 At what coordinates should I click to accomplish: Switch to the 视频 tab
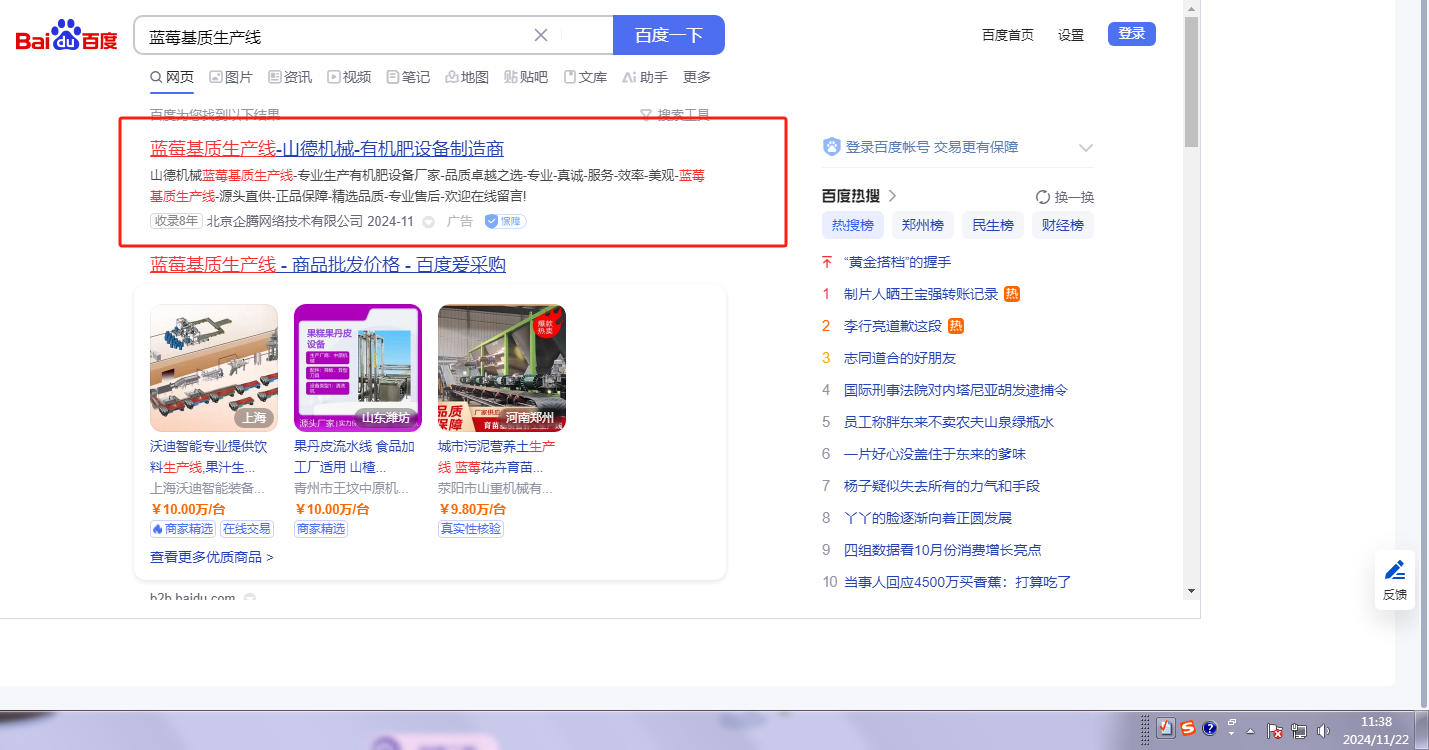tap(349, 77)
